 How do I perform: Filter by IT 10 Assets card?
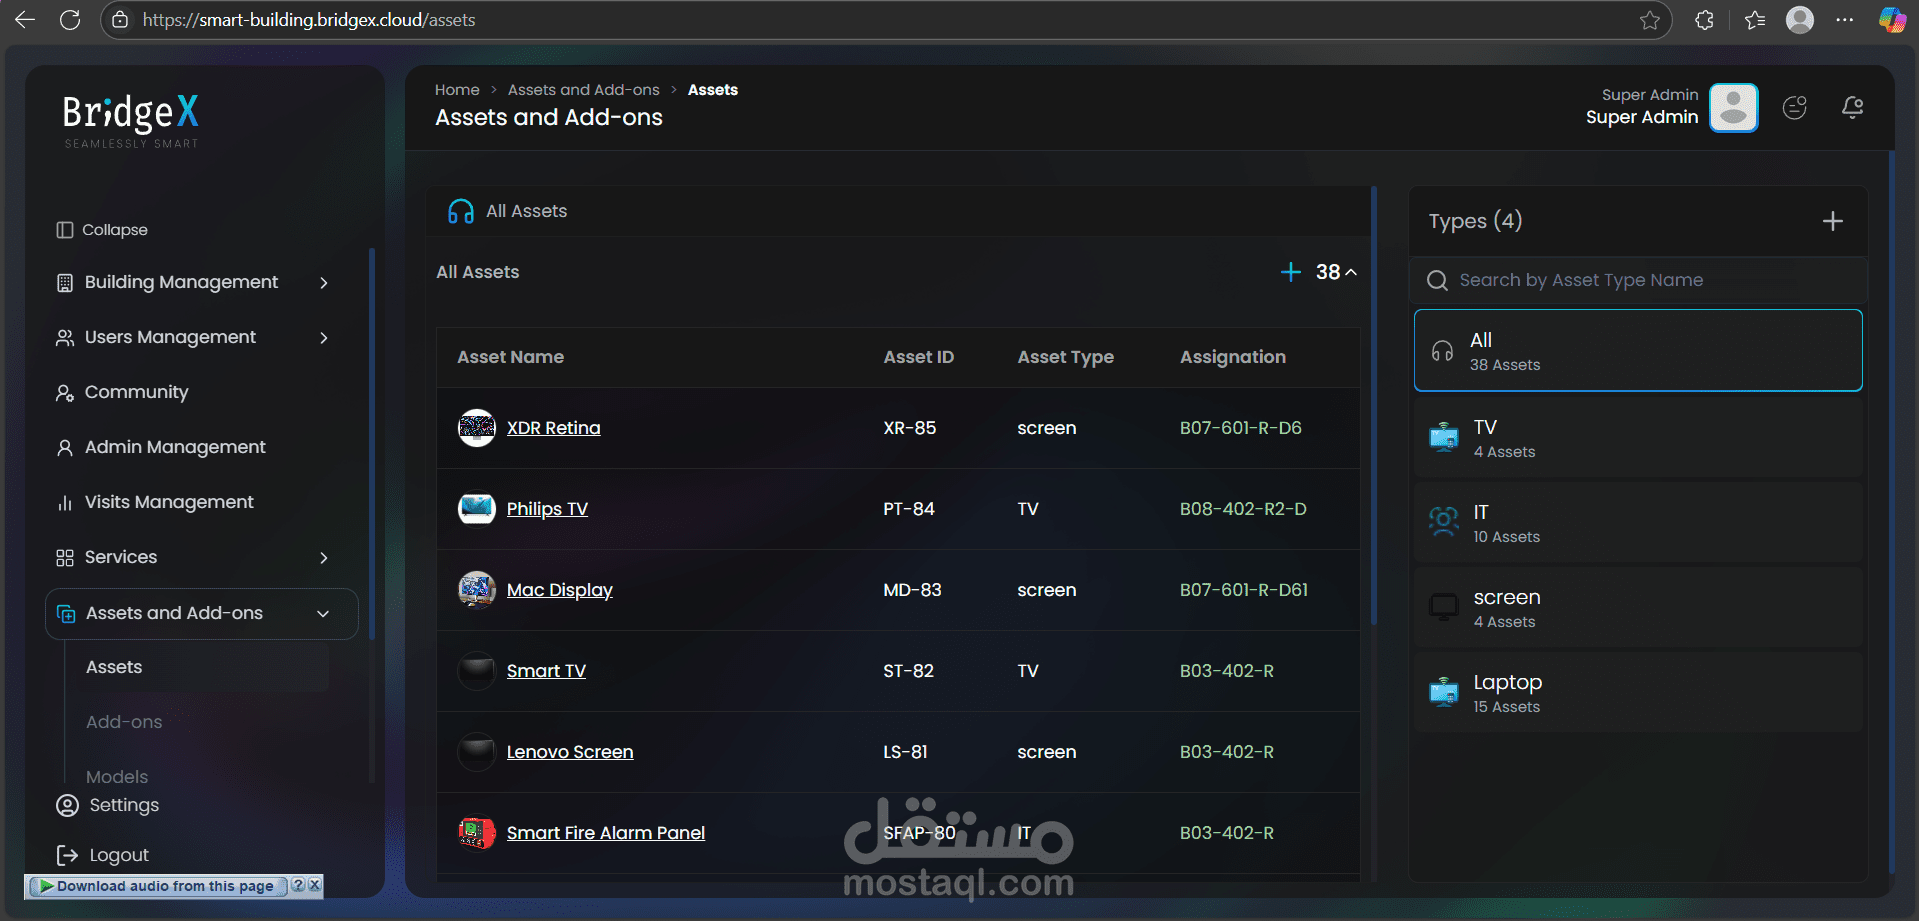(x=1638, y=523)
